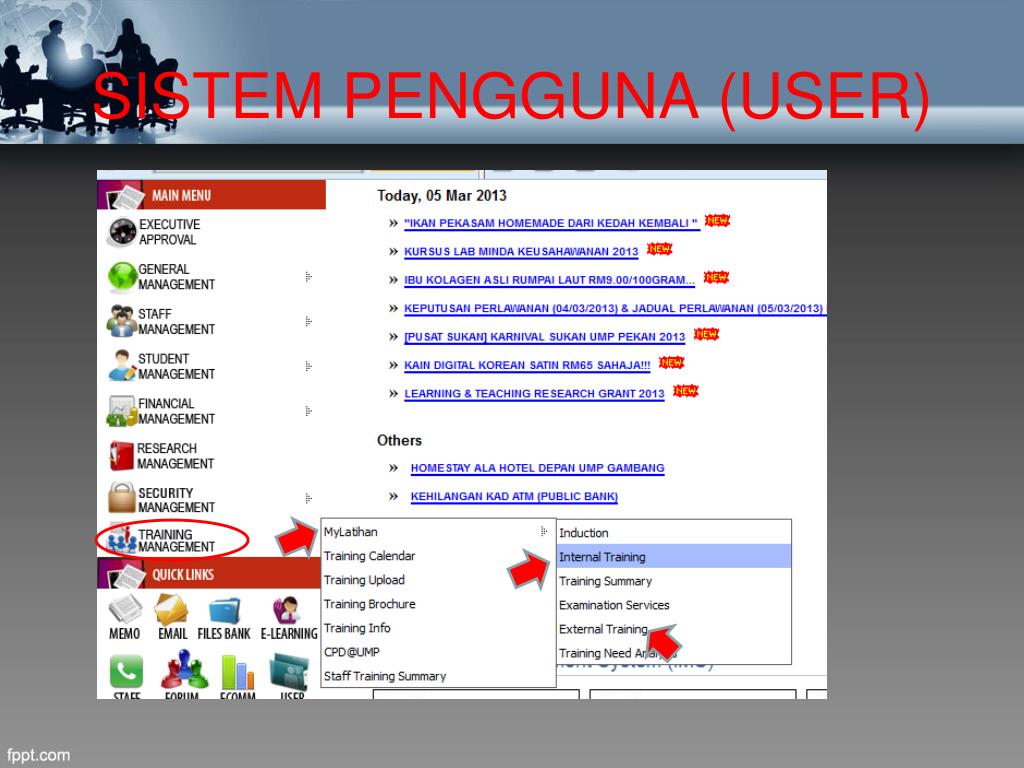
Task: Click the Main Menu header icon
Action: (123, 195)
